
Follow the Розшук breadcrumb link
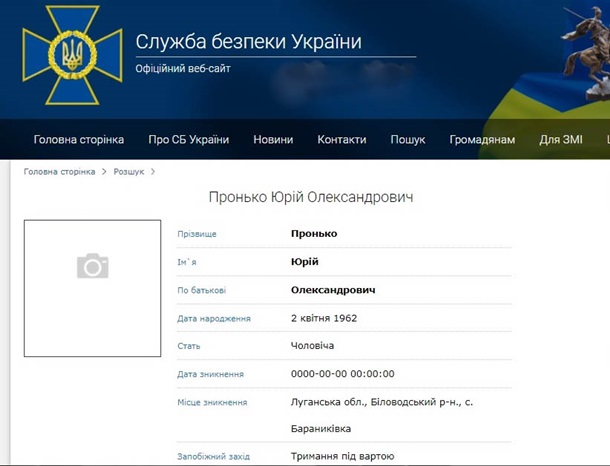point(128,172)
